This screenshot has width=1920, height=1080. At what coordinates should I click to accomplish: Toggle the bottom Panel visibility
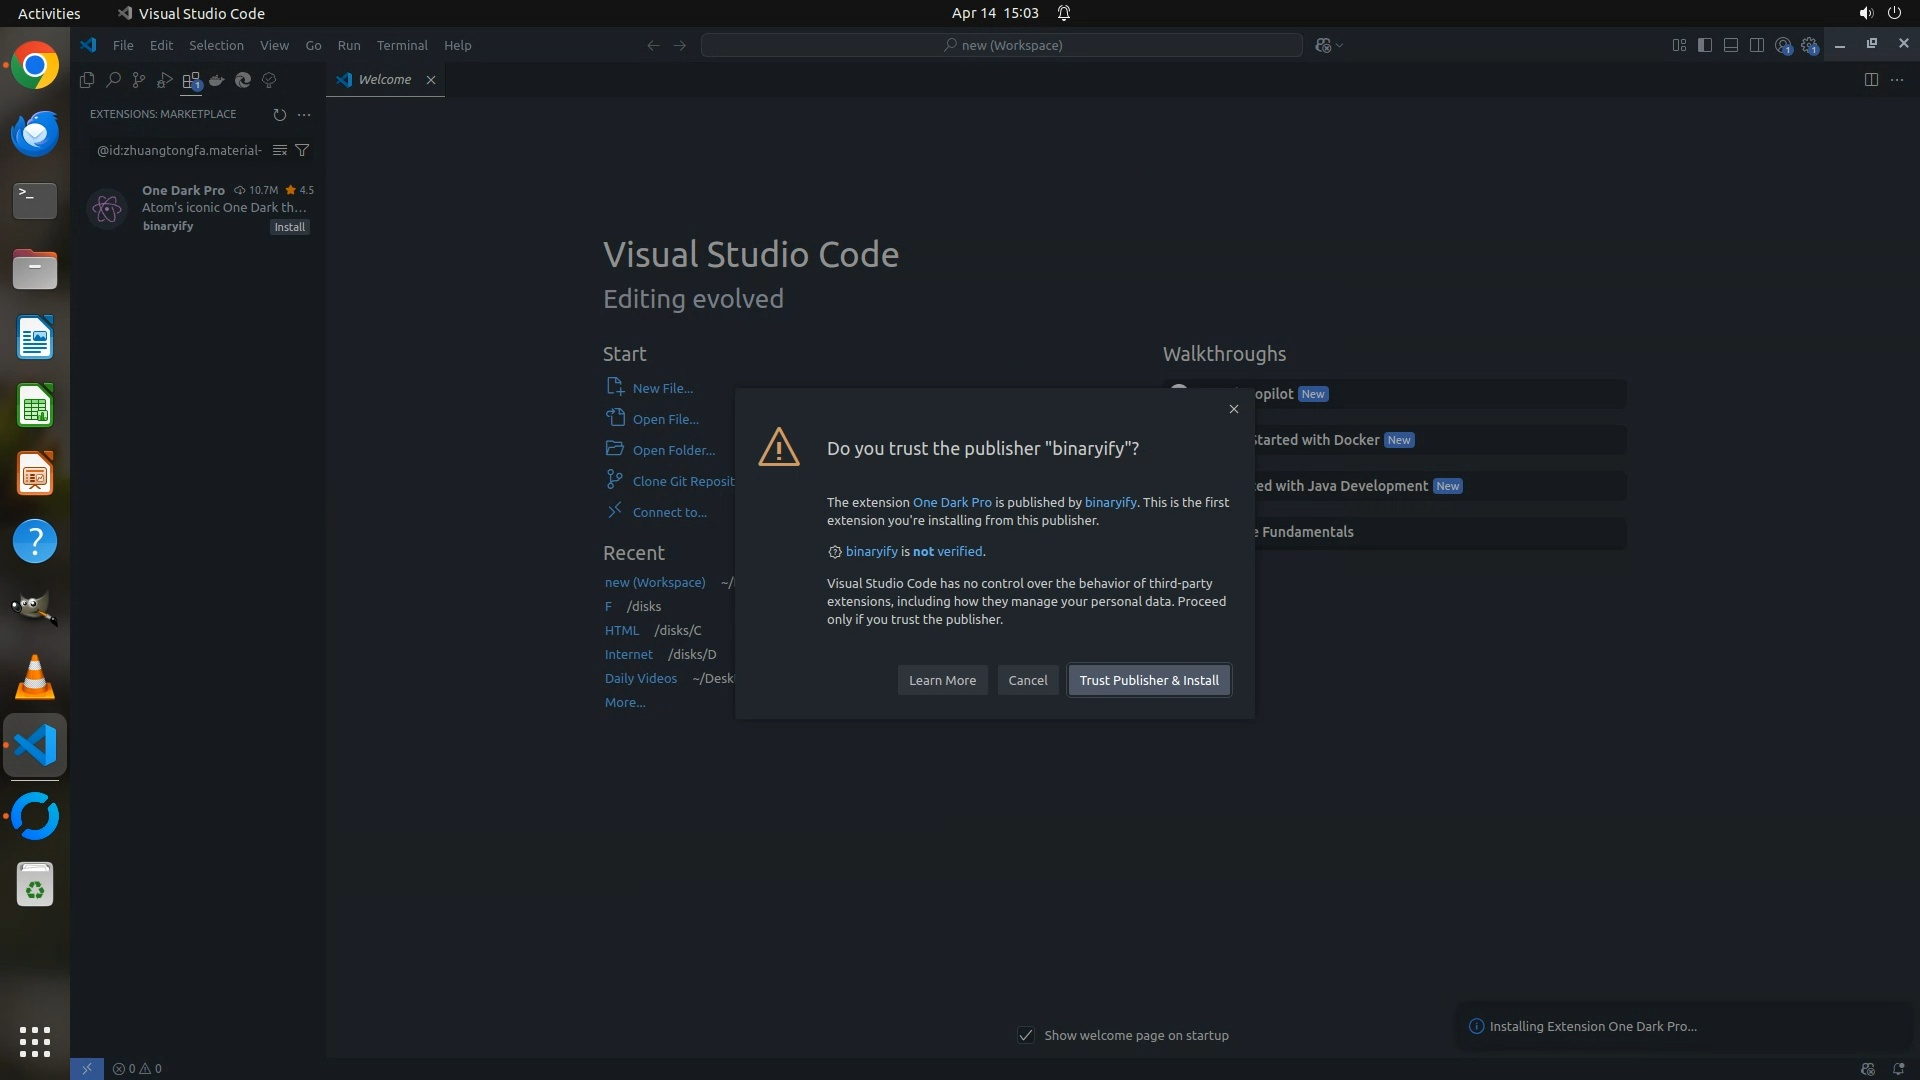click(x=1731, y=45)
